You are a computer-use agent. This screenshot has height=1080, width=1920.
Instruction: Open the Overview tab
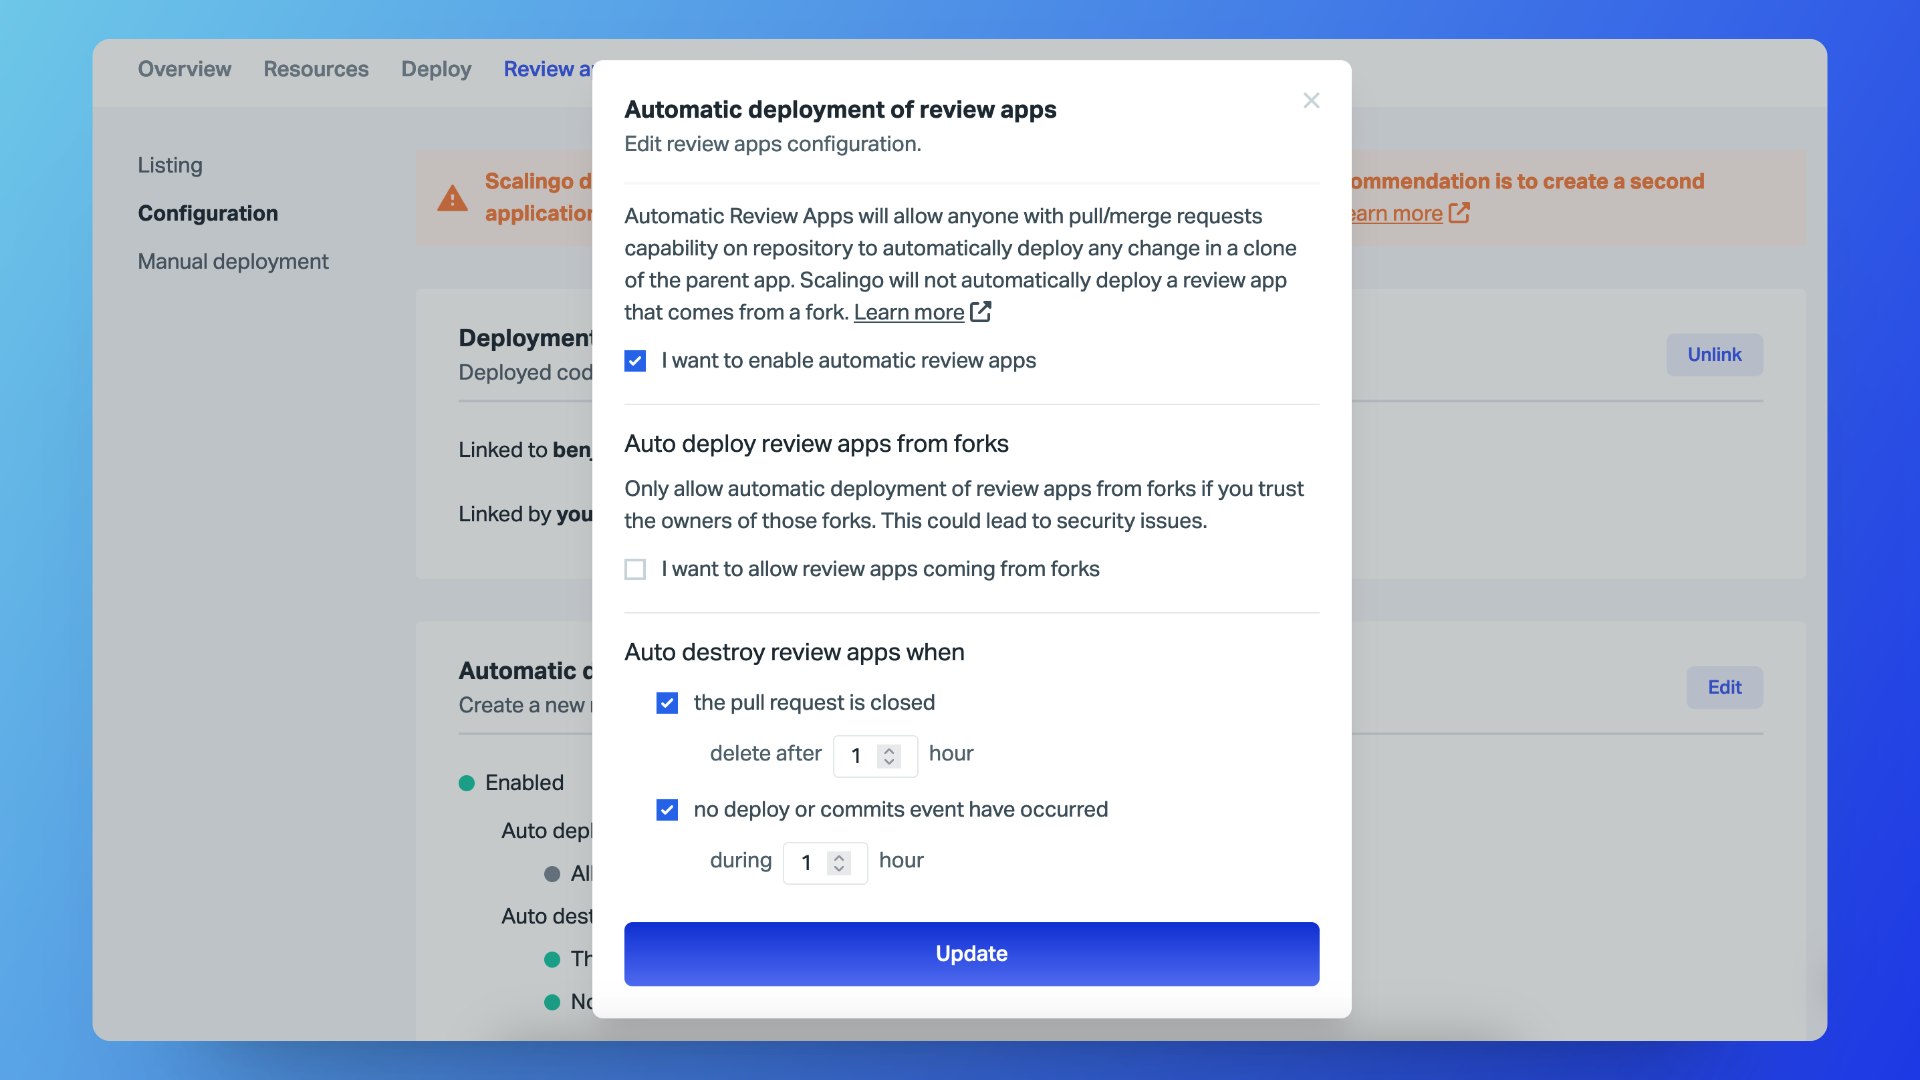tap(184, 69)
